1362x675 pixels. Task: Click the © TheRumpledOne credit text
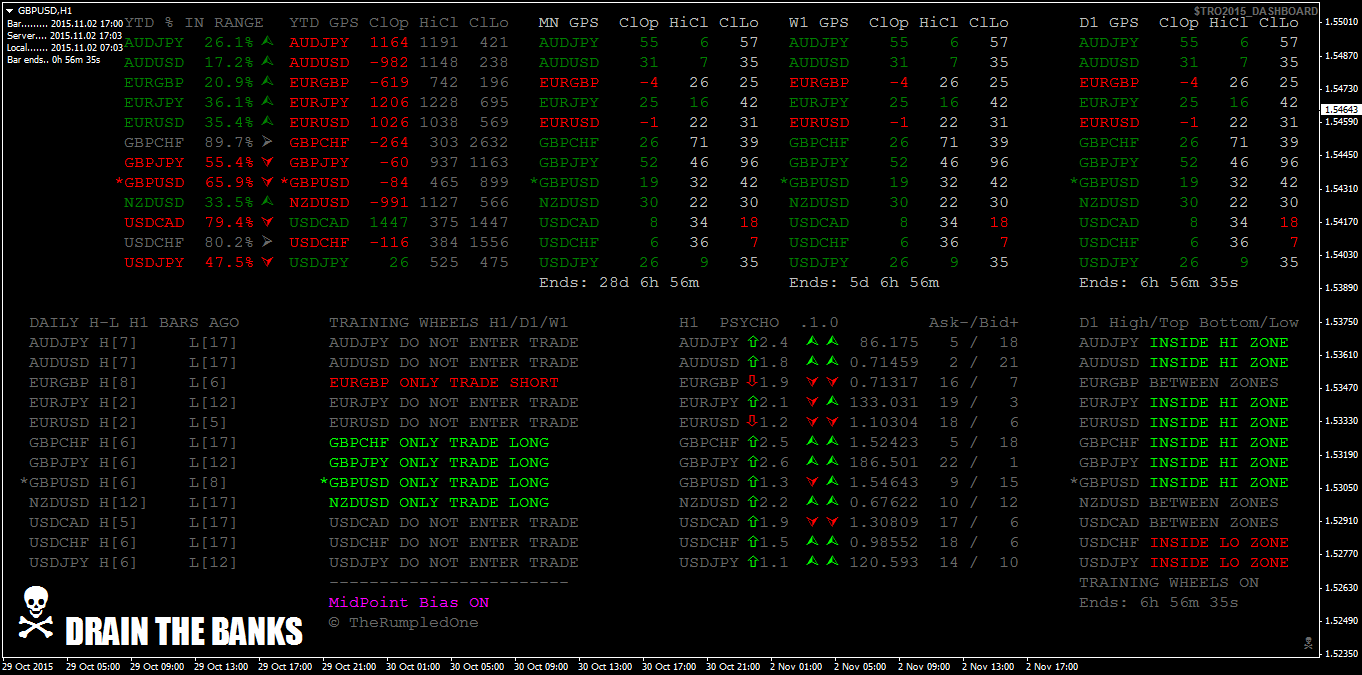[x=403, y=623]
